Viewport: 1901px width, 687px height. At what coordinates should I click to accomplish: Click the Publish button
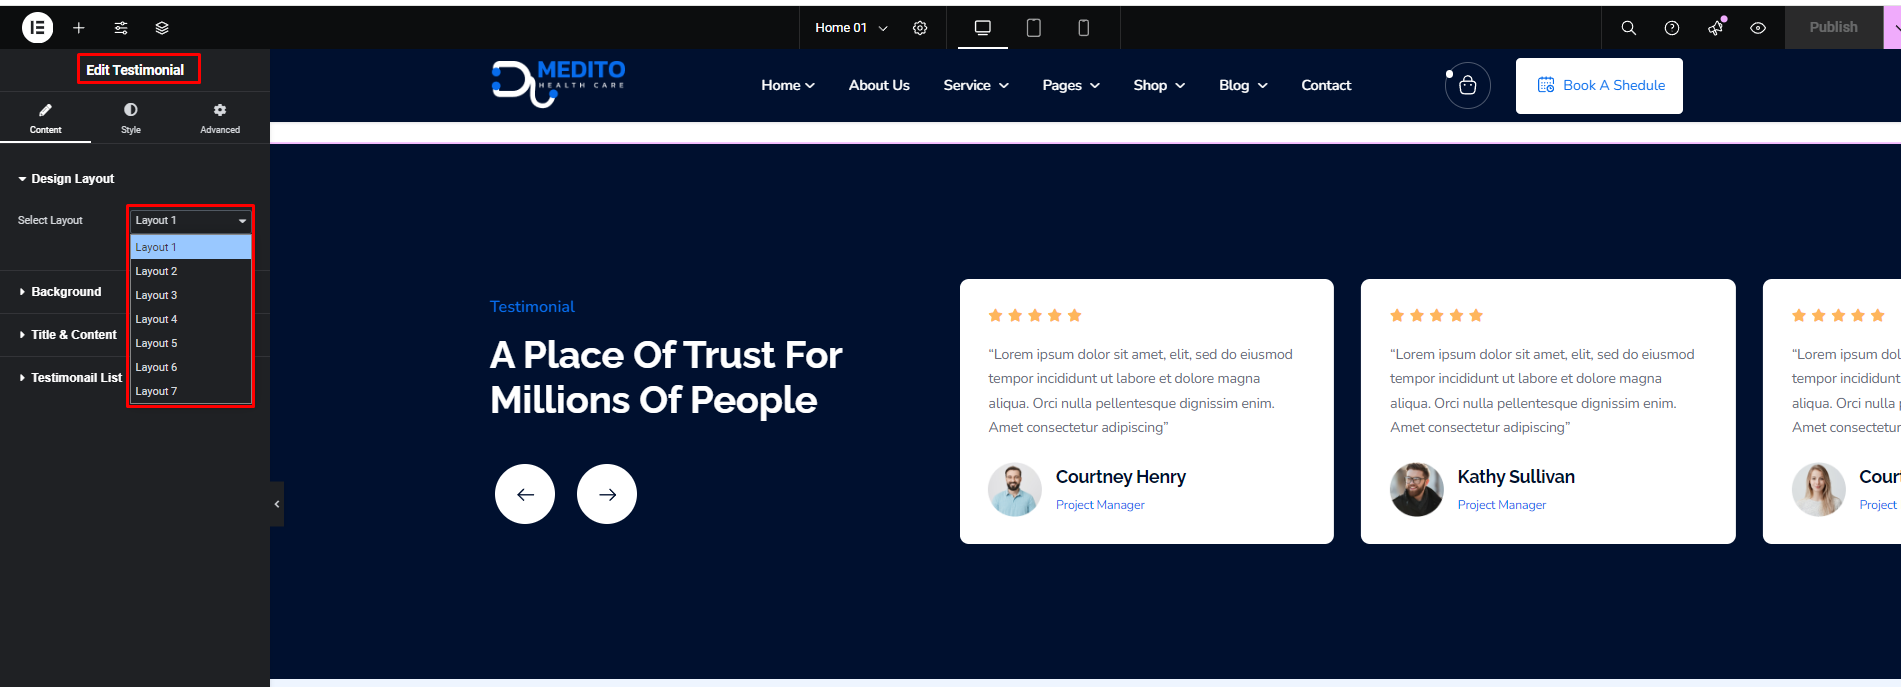(x=1832, y=28)
